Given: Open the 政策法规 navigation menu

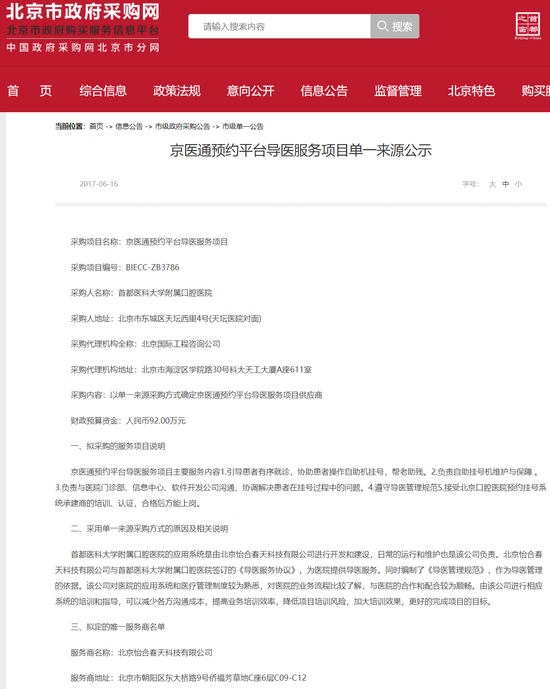Looking at the screenshot, I should [x=177, y=91].
